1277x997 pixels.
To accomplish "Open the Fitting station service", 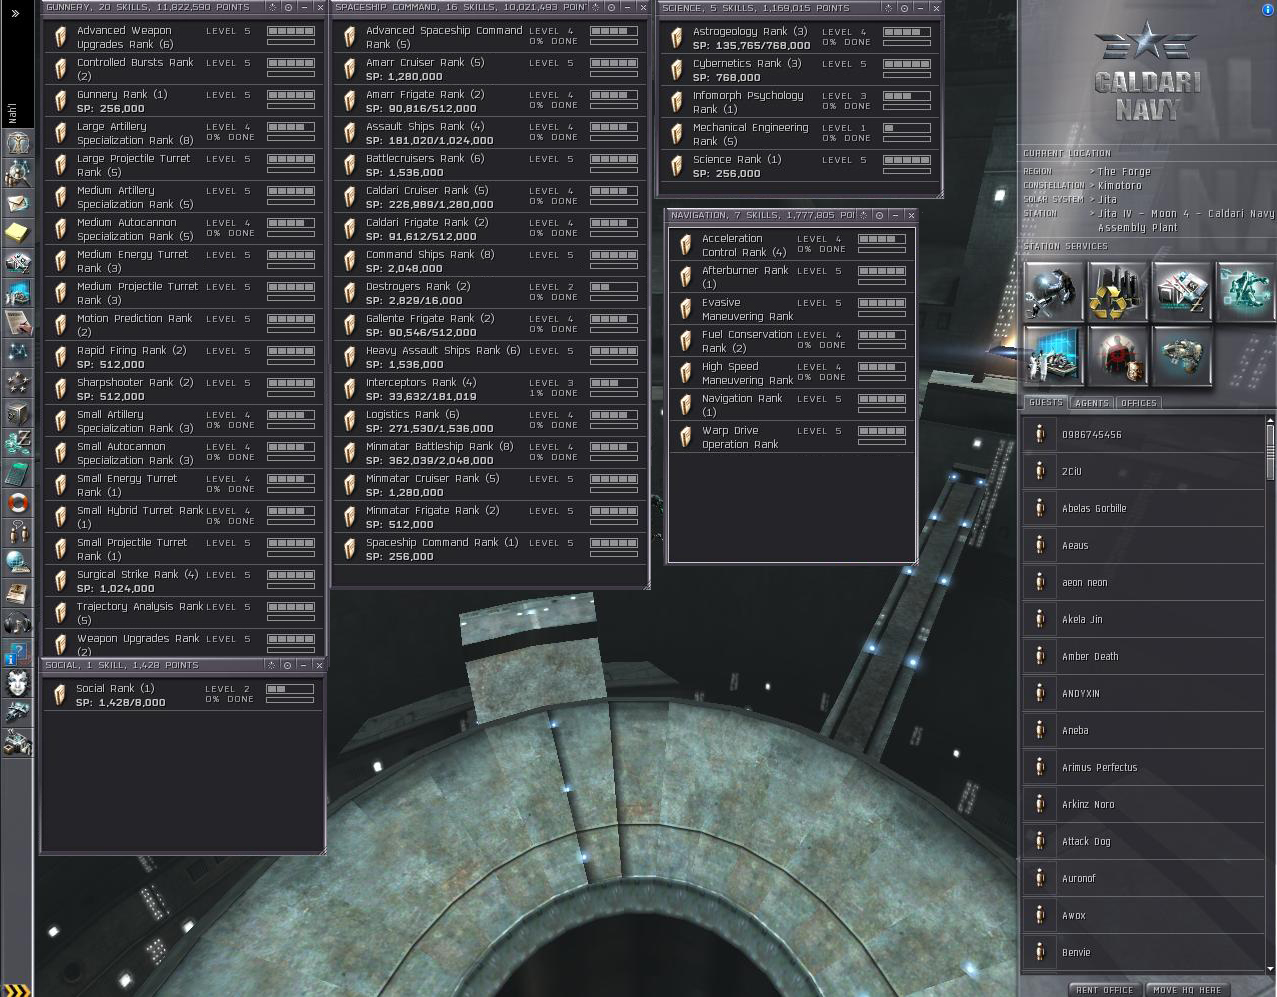I will [x=1245, y=291].
